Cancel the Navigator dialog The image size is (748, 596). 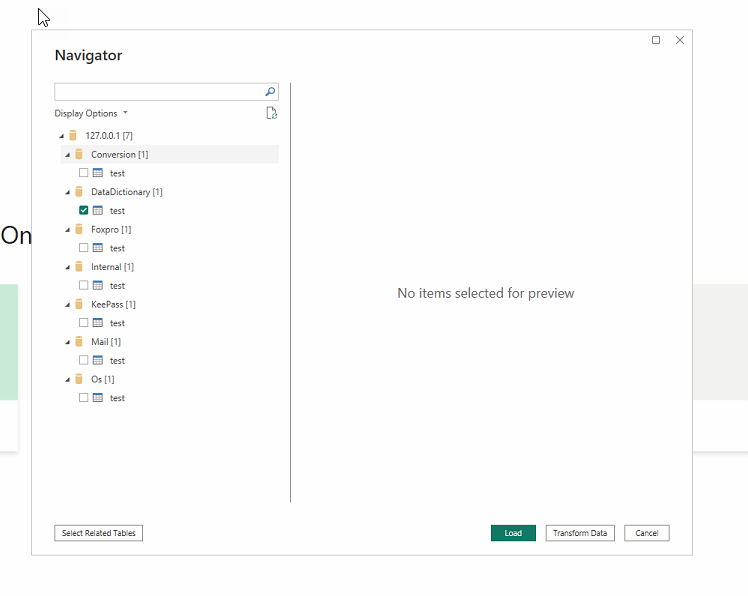[647, 533]
